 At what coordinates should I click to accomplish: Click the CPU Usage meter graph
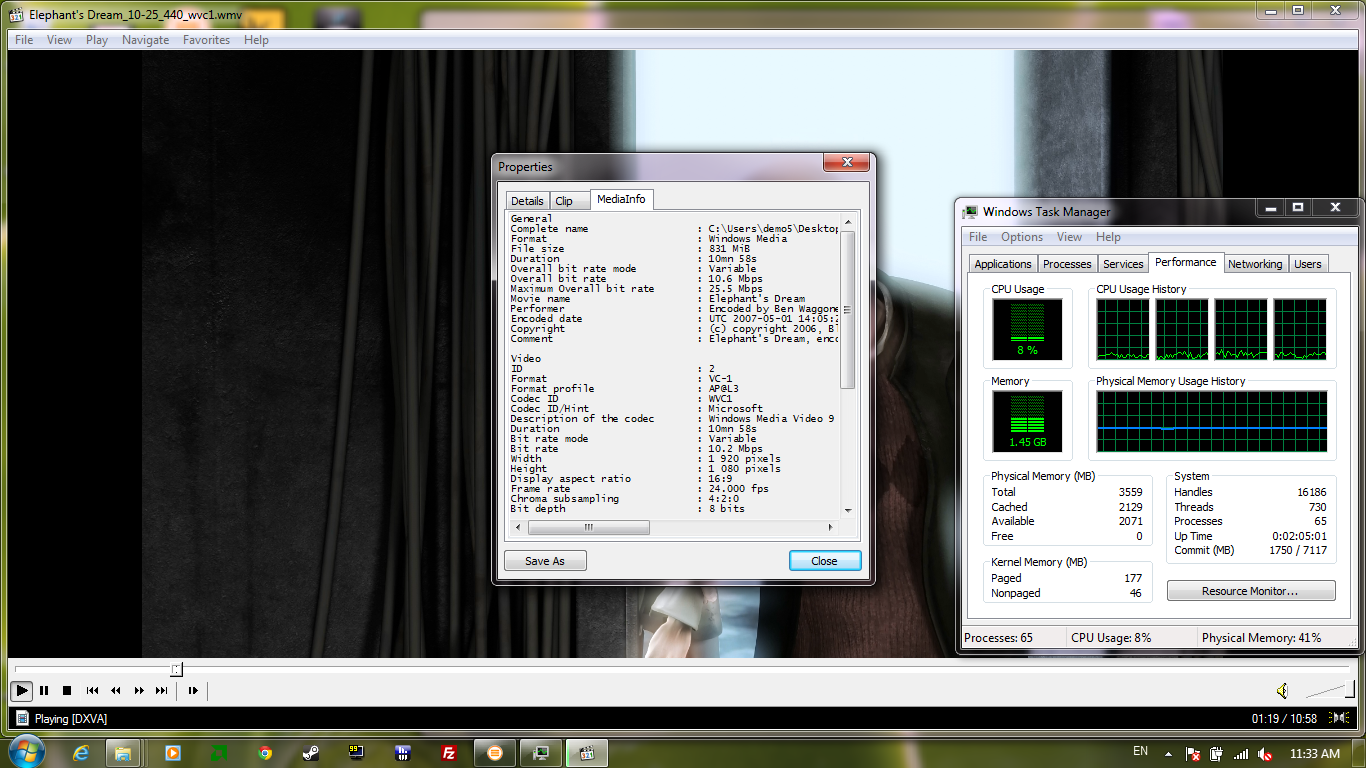click(x=1027, y=329)
